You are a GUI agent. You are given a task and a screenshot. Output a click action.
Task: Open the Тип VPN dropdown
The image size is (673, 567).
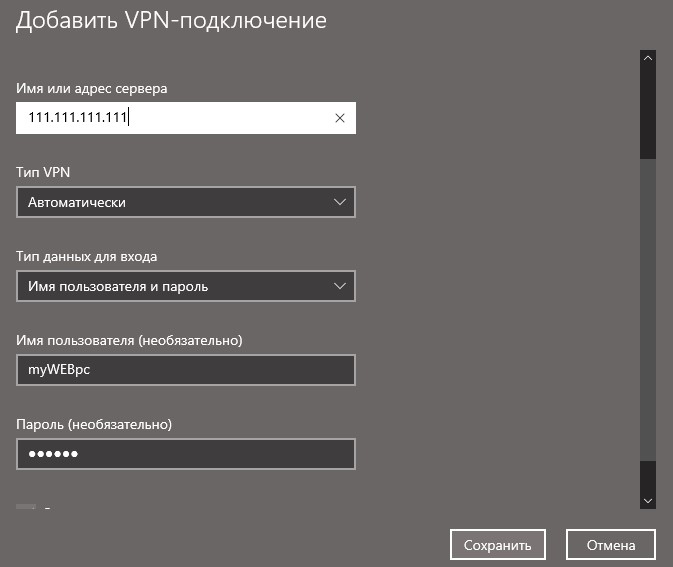[x=186, y=202]
